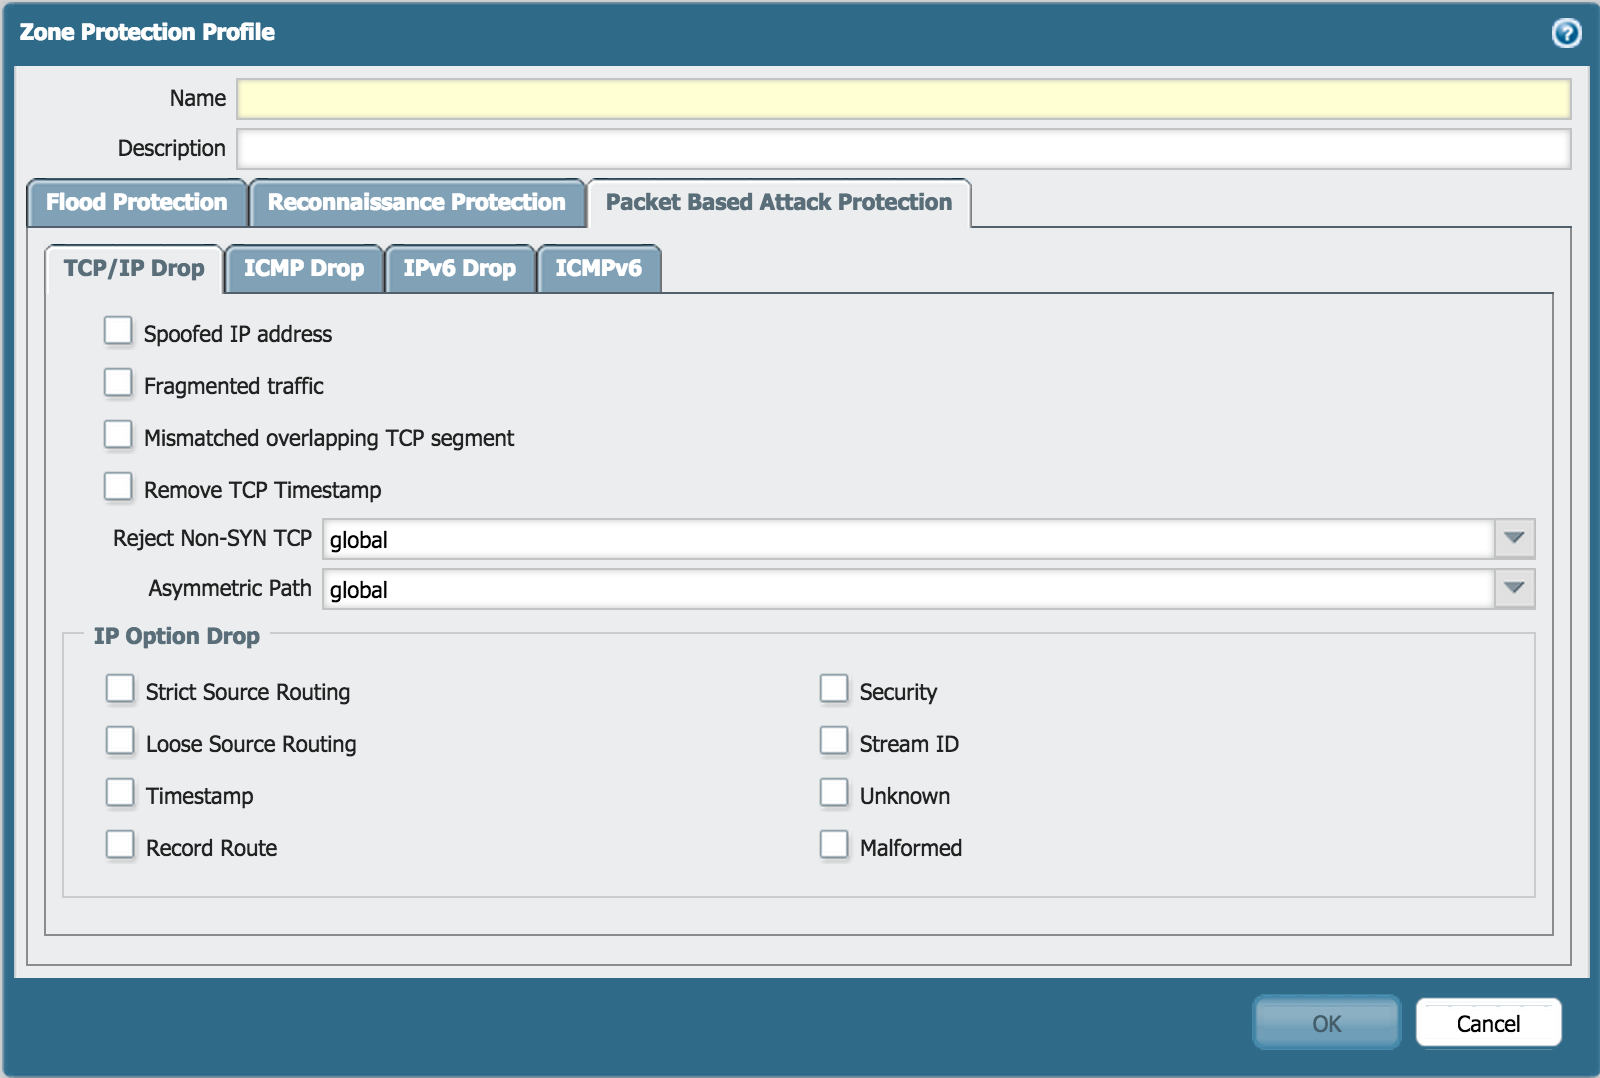This screenshot has width=1600, height=1078.
Task: Open the Reconnaissance Protection tab
Action: click(416, 203)
